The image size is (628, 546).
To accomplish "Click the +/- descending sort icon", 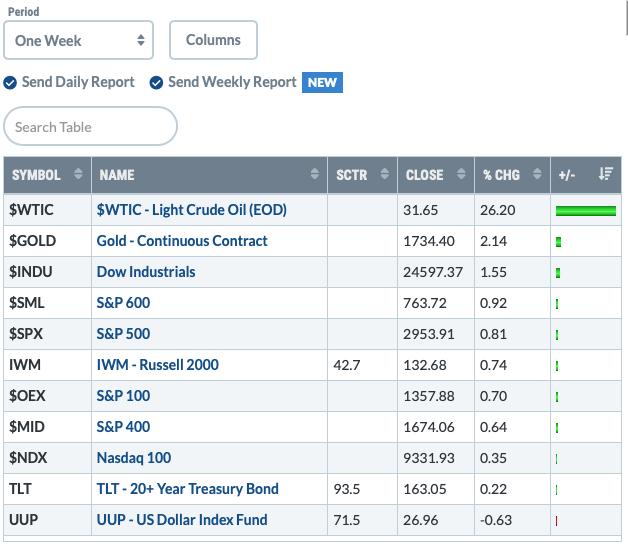I will [606, 174].
